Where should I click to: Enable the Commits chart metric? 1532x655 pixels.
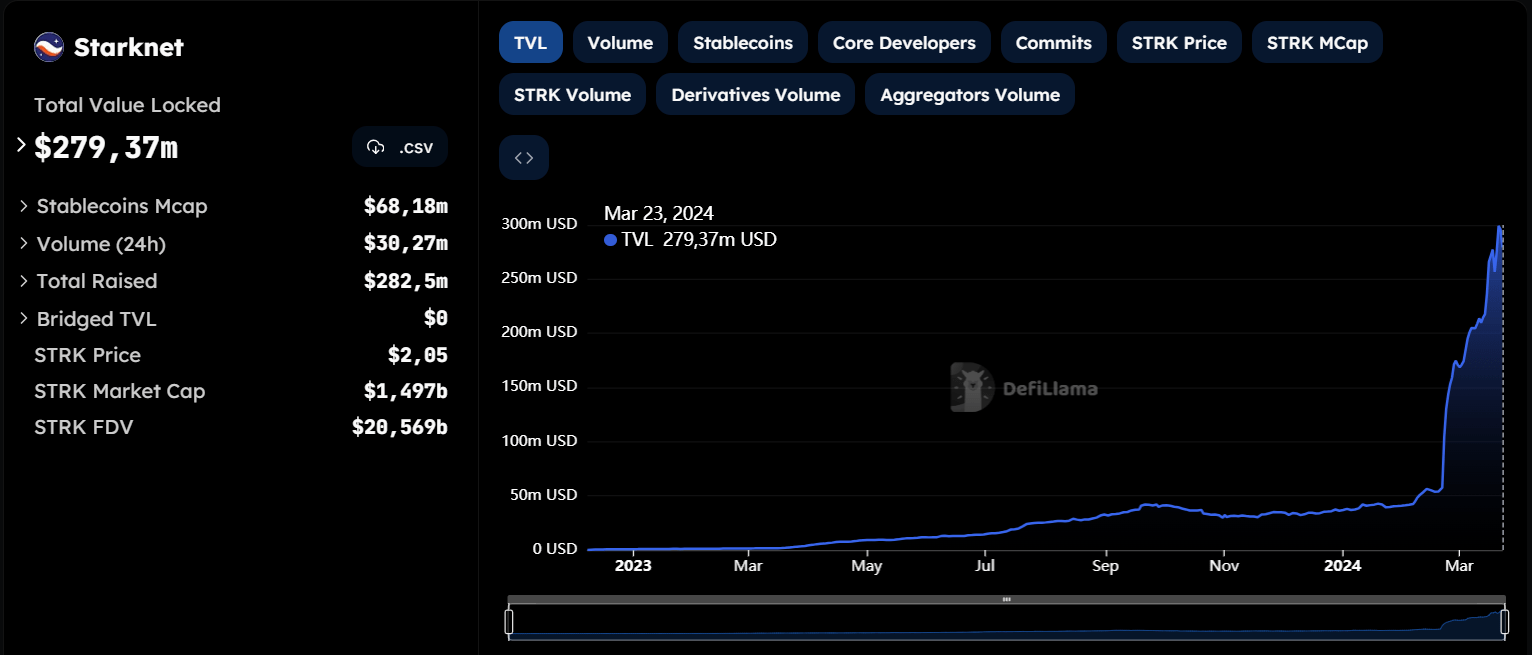(1054, 43)
